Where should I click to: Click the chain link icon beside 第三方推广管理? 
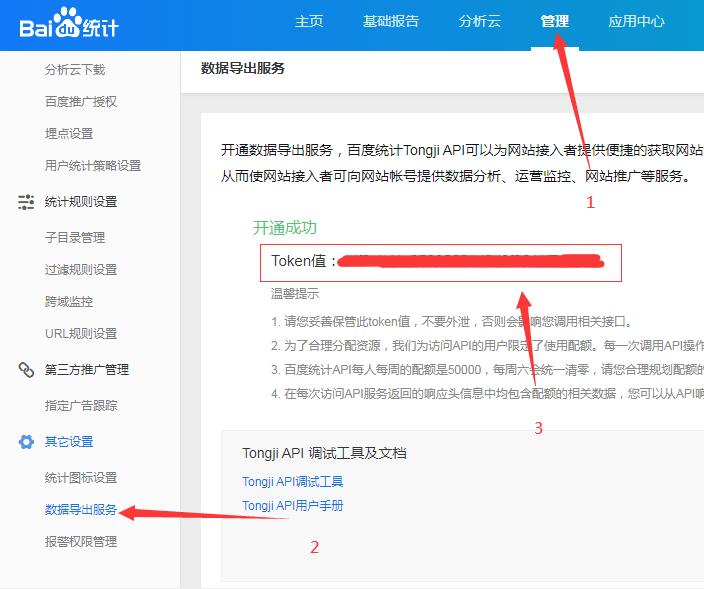point(26,370)
